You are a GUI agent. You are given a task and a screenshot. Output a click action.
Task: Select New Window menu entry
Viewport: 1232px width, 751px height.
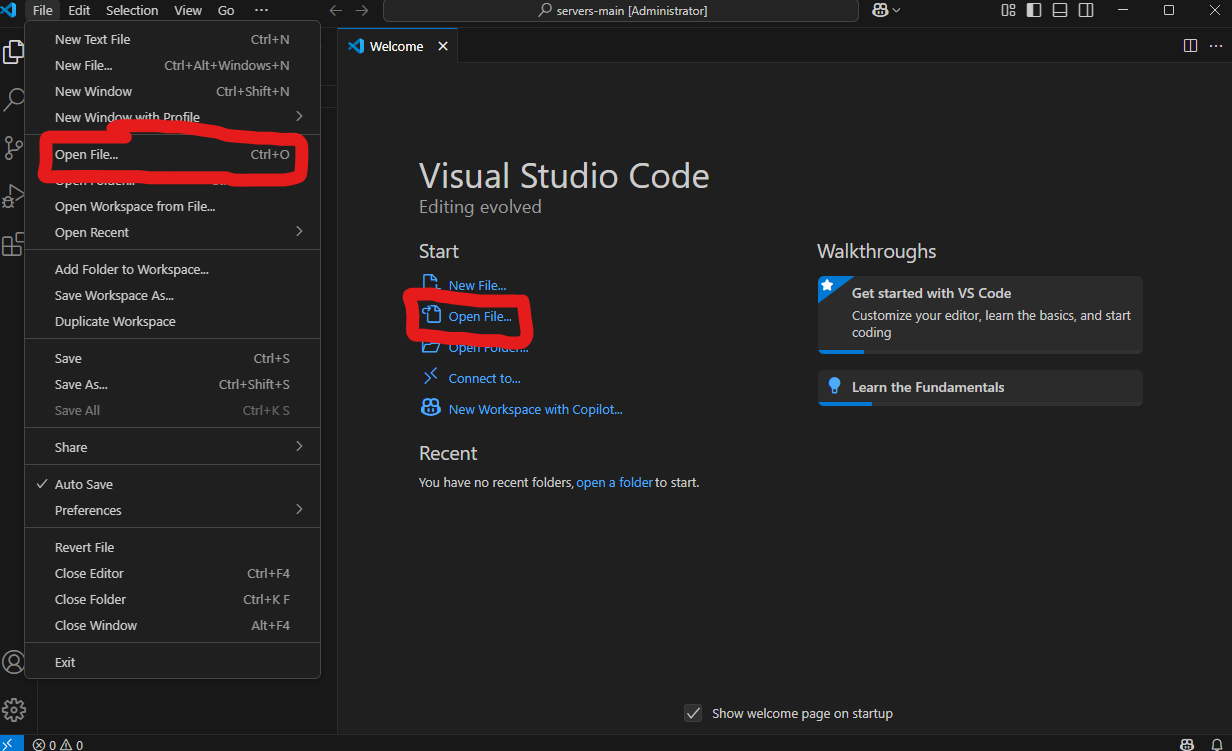(x=172, y=91)
